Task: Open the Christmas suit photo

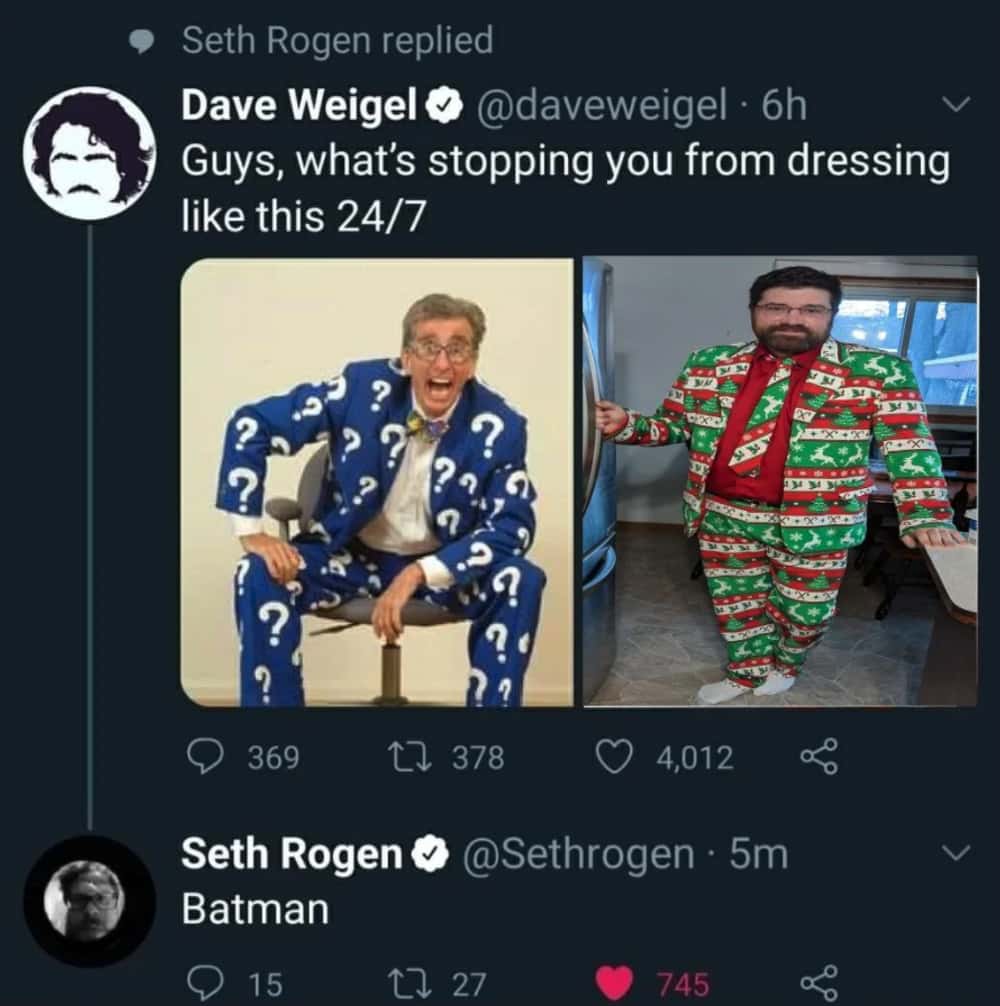Action: click(780, 482)
